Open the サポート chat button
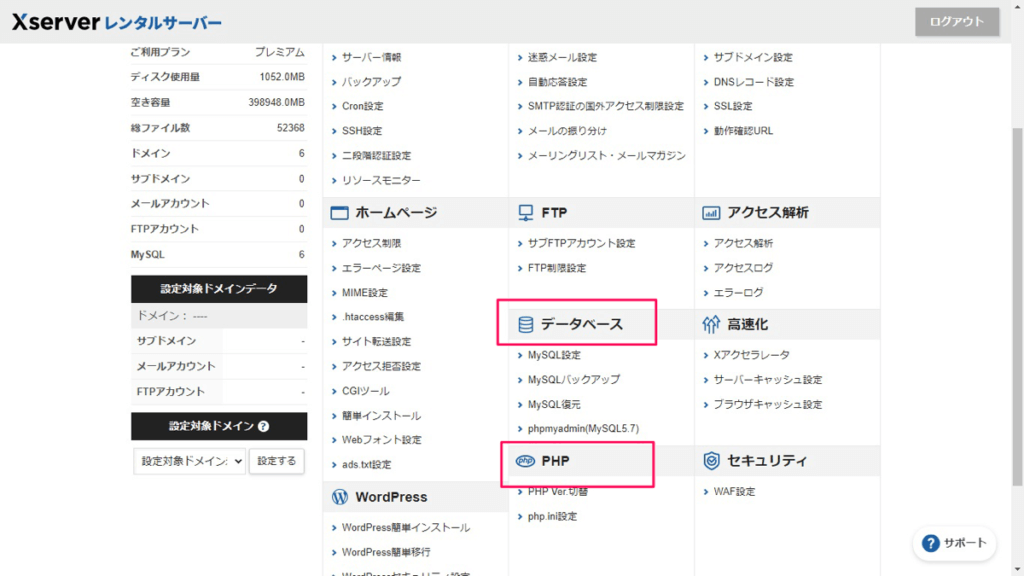1024x576 pixels. [x=955, y=543]
